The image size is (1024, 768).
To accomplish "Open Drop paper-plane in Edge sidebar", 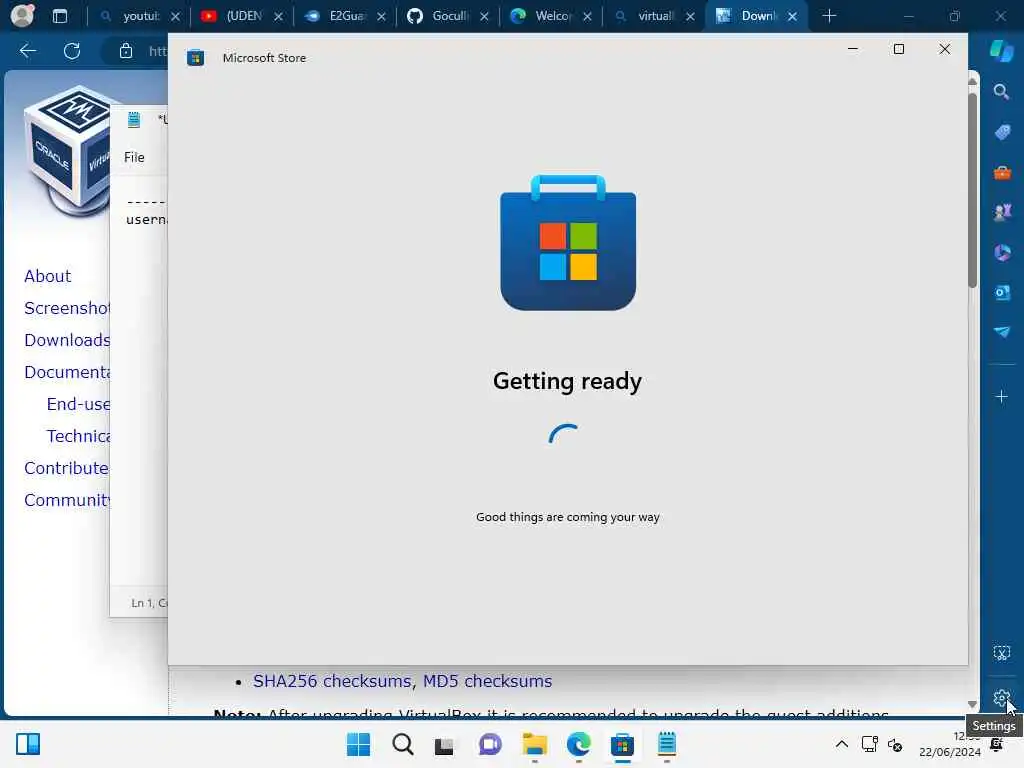I will 1002,332.
